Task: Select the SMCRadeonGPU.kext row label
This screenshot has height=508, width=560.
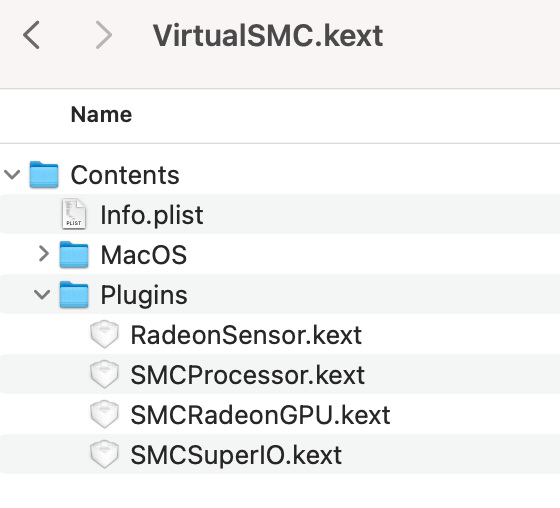Action: pos(260,415)
